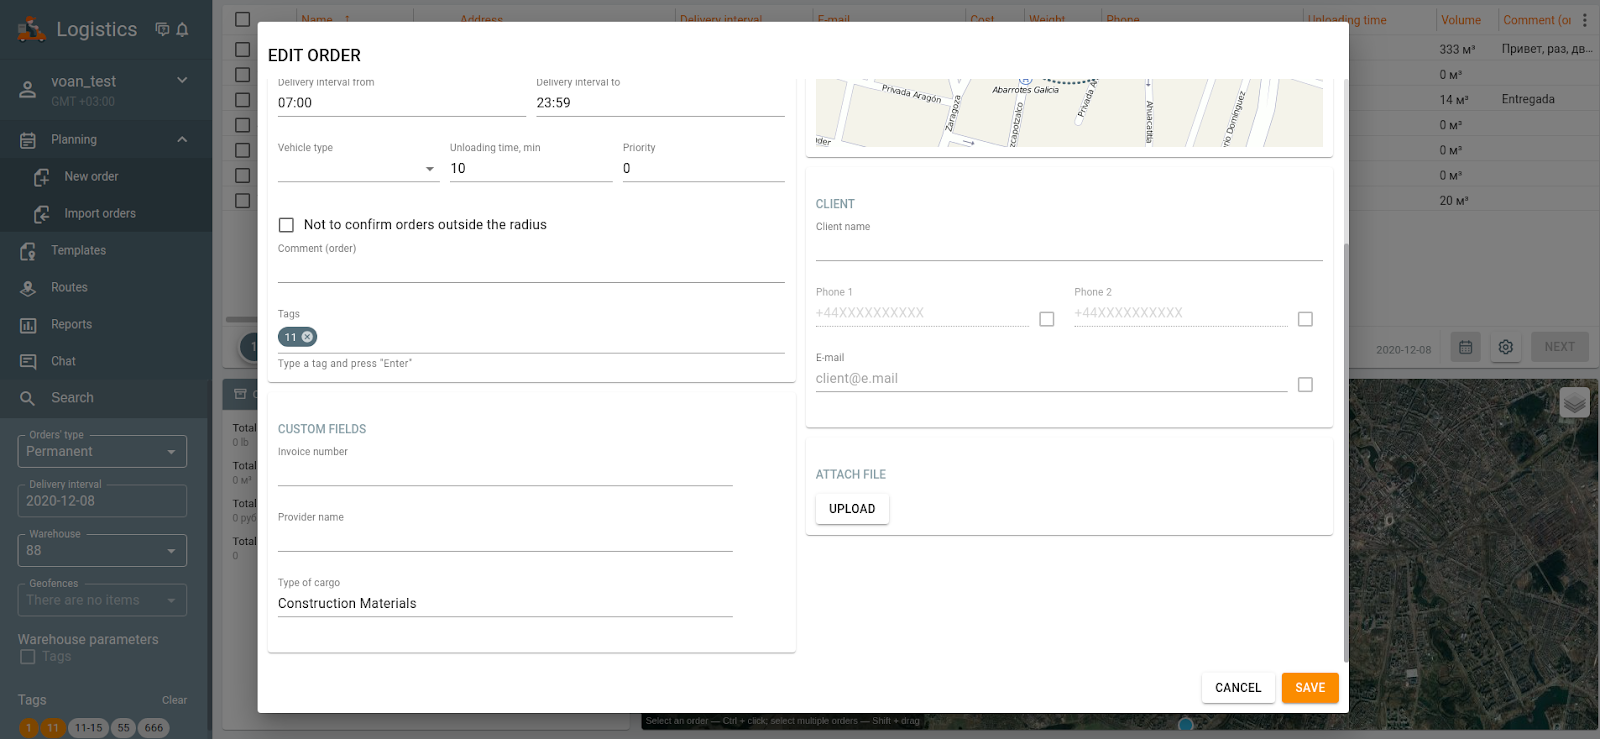Open Import orders menu item
This screenshot has width=1600, height=739.
pyautogui.click(x=100, y=214)
